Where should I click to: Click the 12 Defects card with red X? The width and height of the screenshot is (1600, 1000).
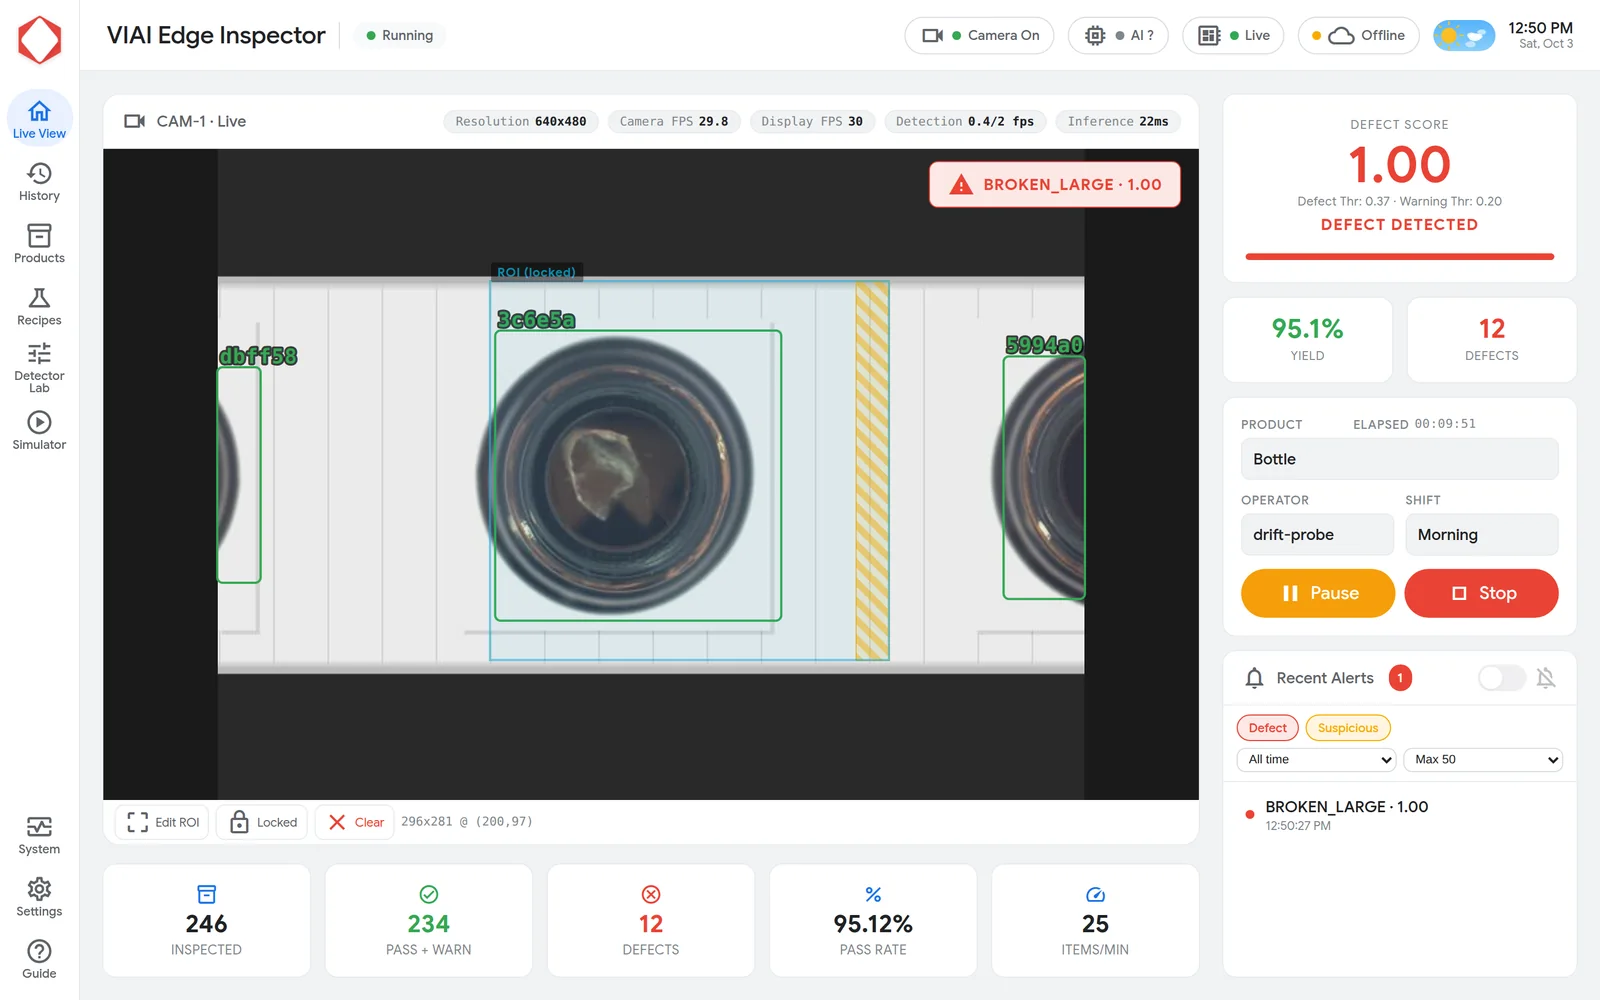tap(651, 921)
